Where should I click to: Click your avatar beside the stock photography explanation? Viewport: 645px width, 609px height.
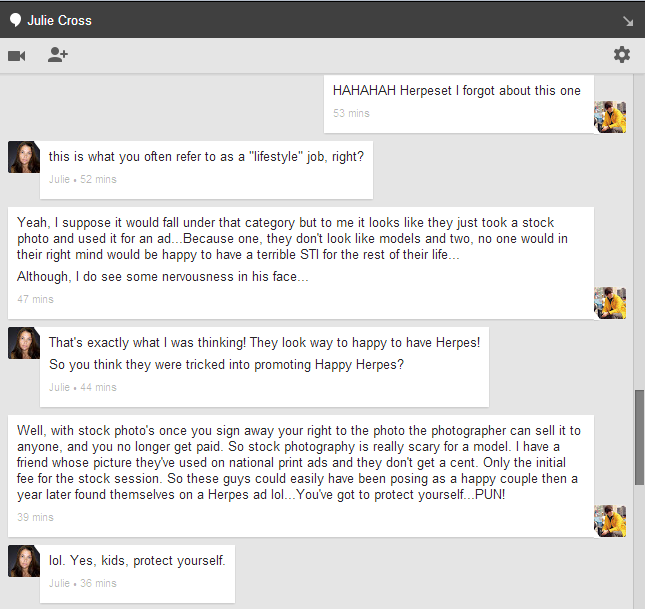(610, 521)
